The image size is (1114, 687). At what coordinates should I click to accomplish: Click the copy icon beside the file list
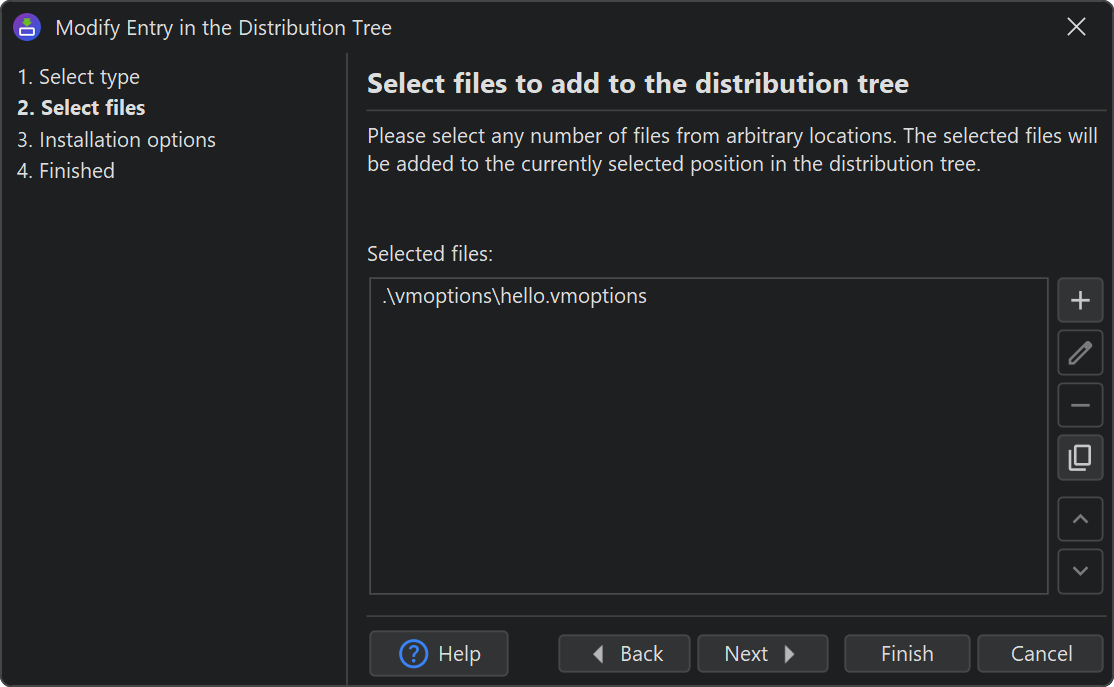point(1080,458)
